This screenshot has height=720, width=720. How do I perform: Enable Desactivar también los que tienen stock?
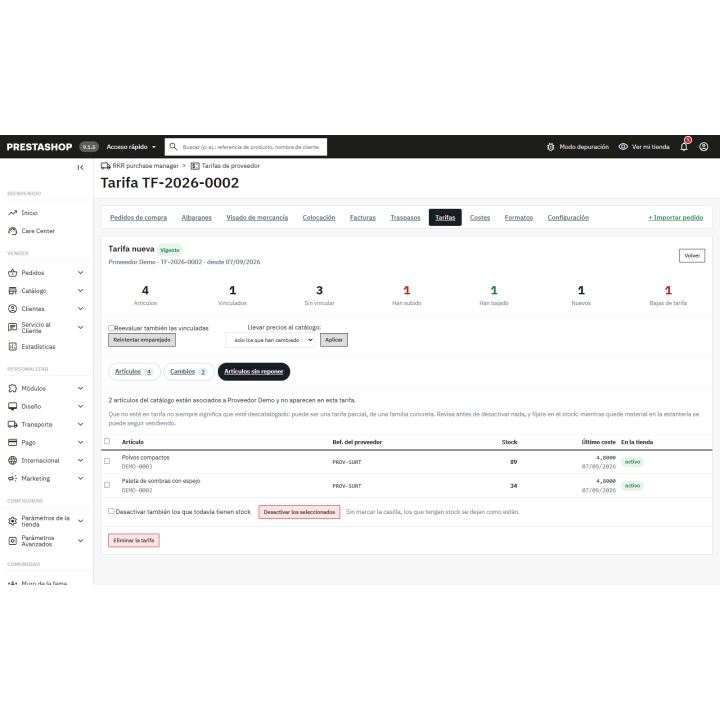[111, 511]
